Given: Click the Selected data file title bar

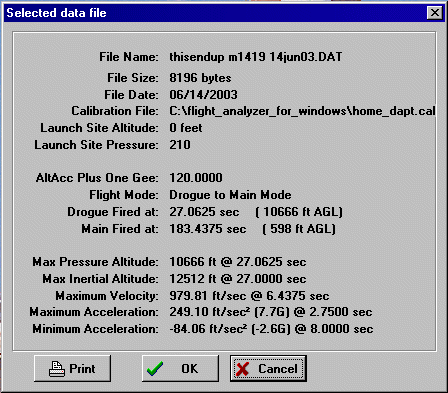Looking at the screenshot, I should point(213,13).
